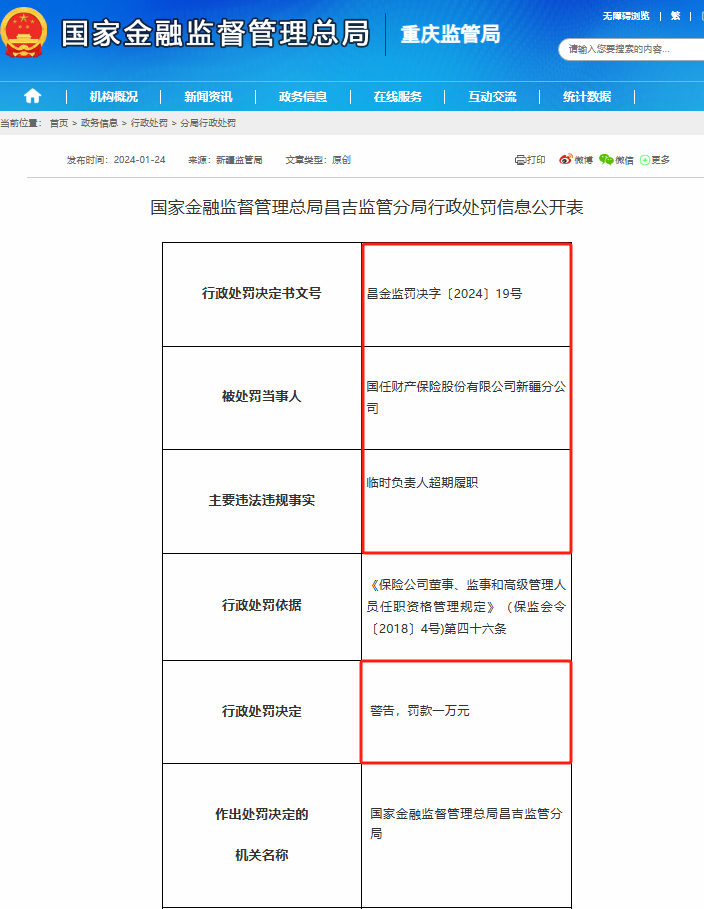Click 行政处罚 in the breadcrumb
Viewport: 704px width, 909px height.
(149, 123)
